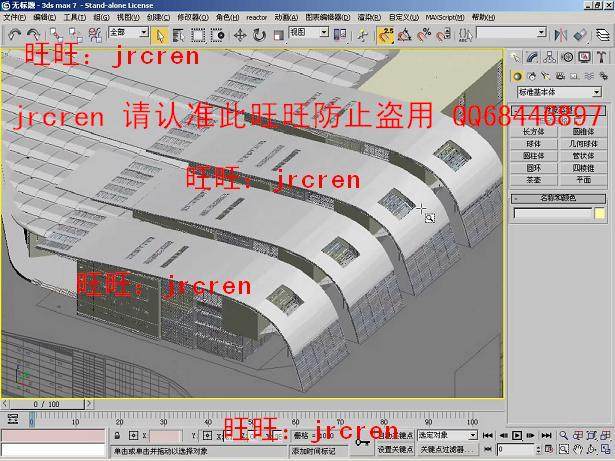Open the 选定对象 key filter dropdown

click(x=447, y=435)
